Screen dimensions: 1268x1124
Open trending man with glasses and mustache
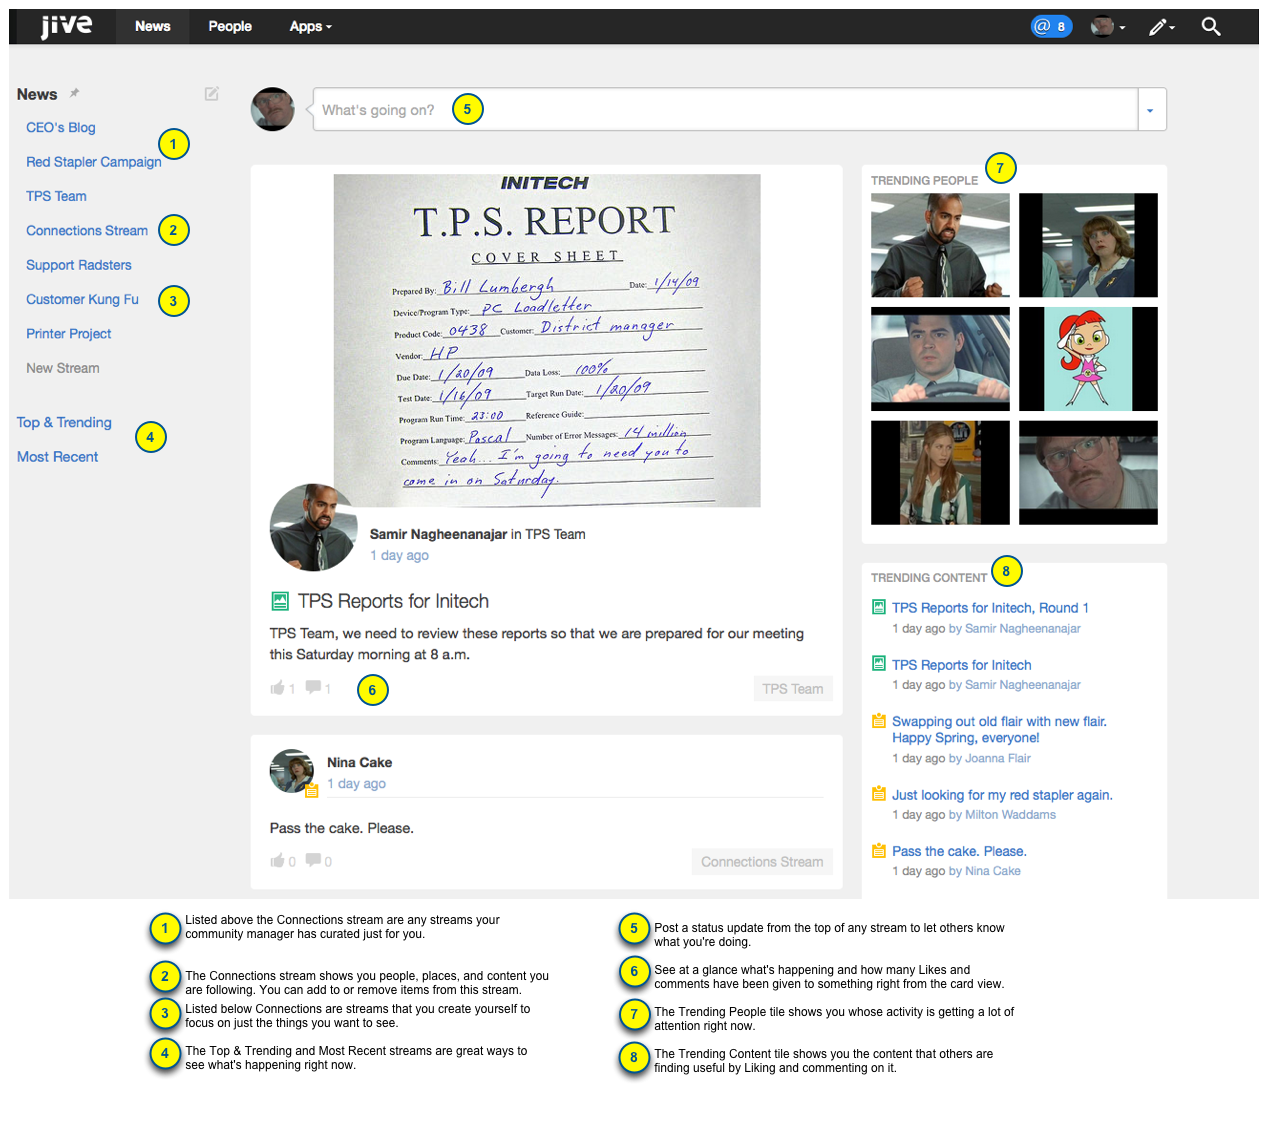pos(1088,472)
